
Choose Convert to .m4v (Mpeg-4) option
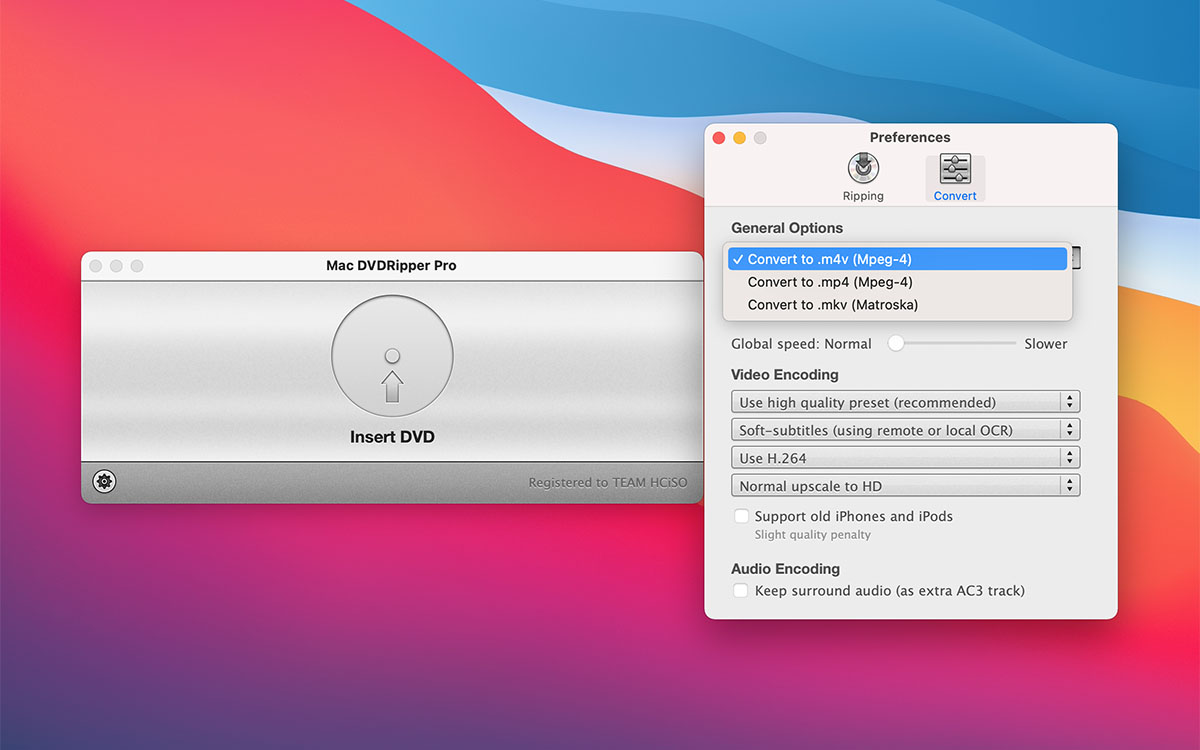point(900,259)
